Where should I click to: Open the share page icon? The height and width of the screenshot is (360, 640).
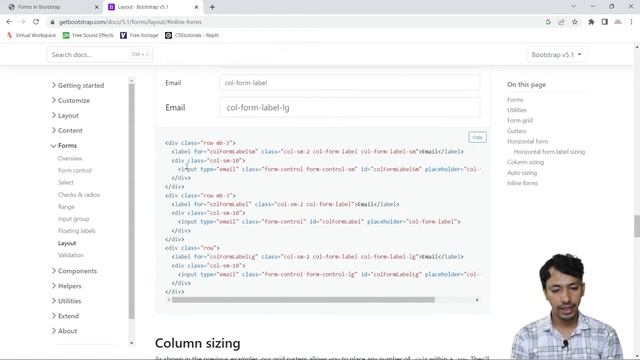[561, 22]
